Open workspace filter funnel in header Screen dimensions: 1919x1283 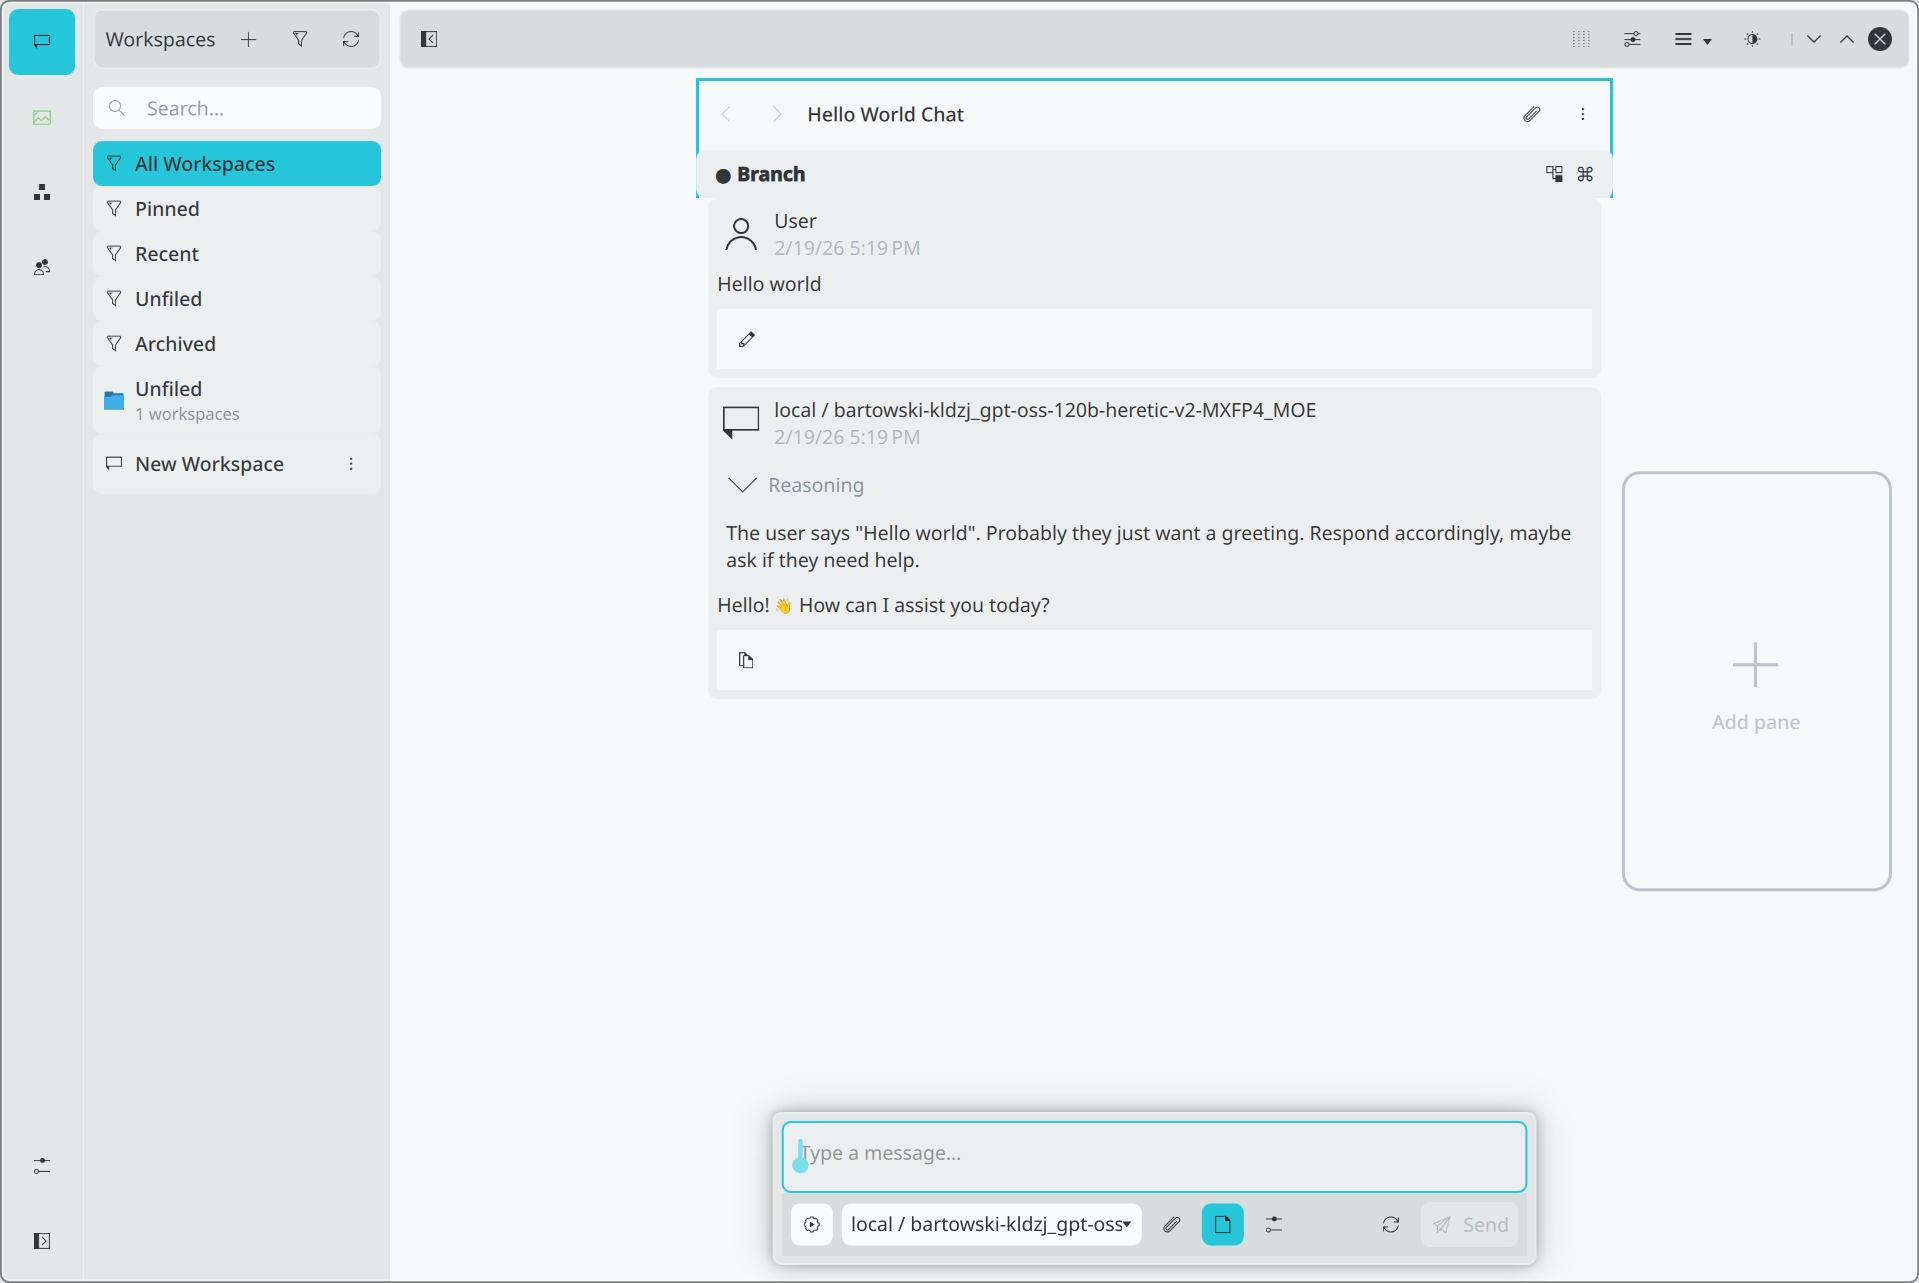click(x=300, y=39)
